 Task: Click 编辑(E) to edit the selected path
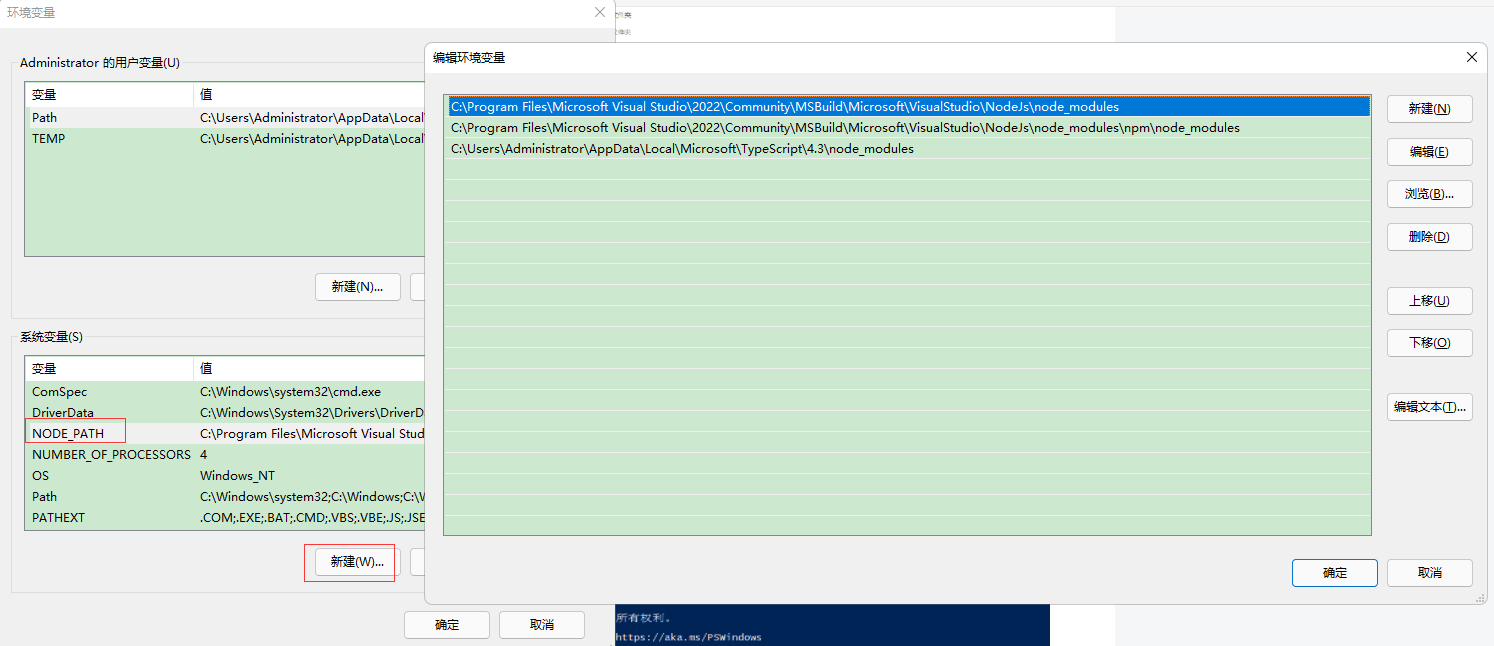[x=1429, y=151]
